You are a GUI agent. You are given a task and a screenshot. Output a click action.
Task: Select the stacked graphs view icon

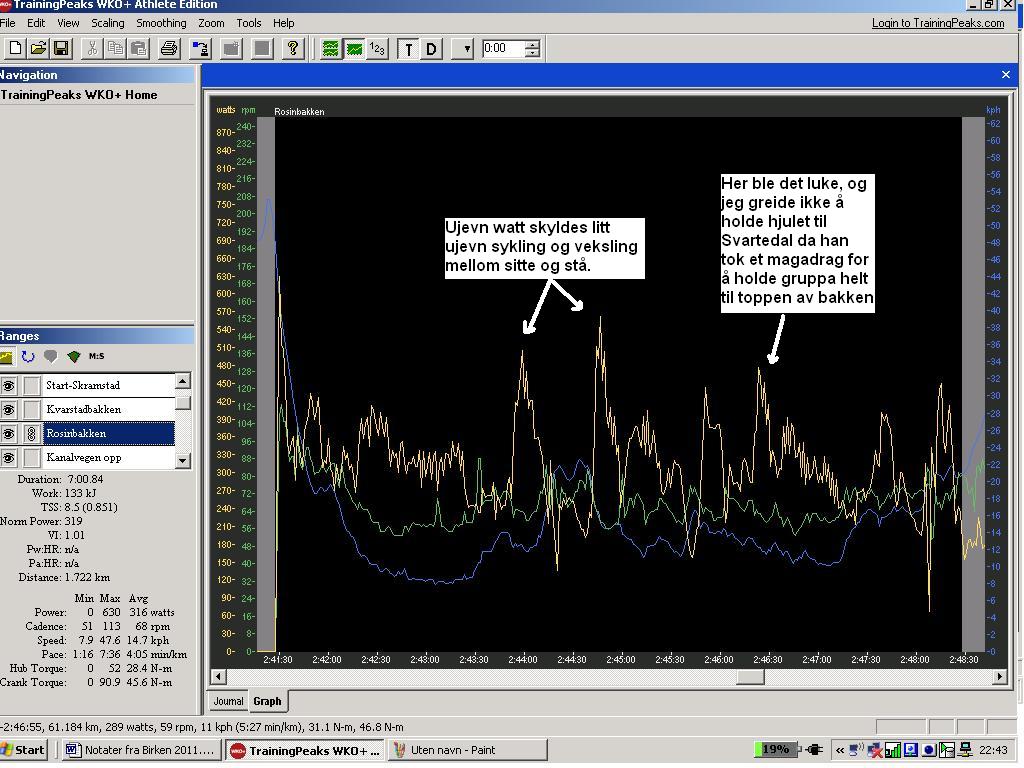(x=330, y=48)
